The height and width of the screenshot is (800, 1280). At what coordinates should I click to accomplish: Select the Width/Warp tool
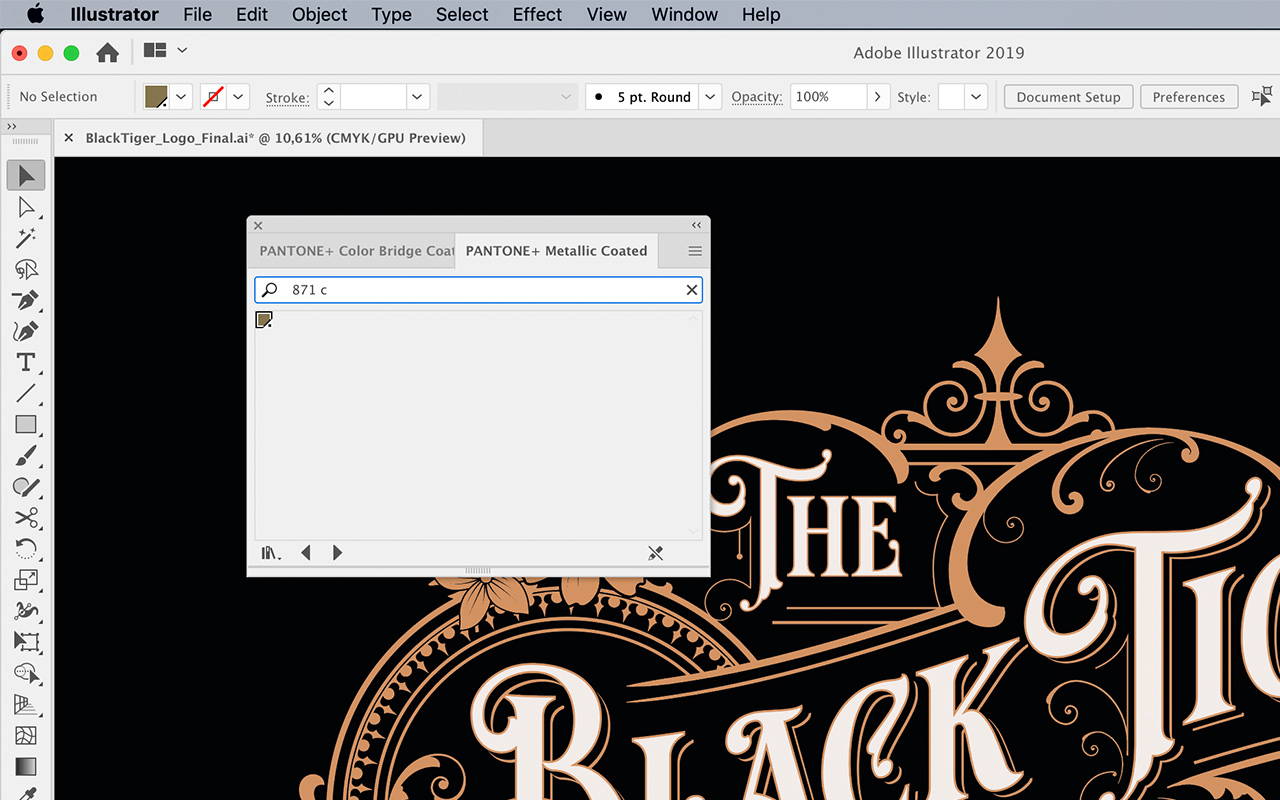26,611
